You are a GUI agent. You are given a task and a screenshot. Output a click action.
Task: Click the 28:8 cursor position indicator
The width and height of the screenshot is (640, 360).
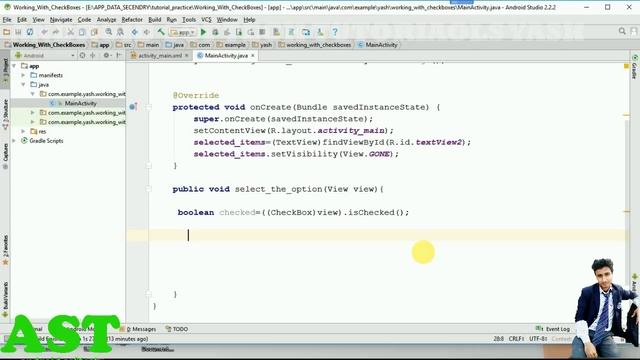[x=498, y=339]
